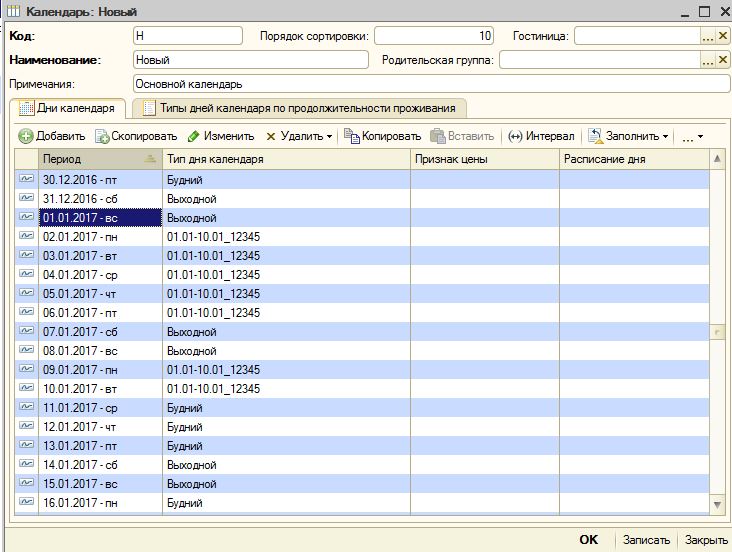Click 01.01-10.01_12345 in the 09.01.2017 row
The height and width of the screenshot is (552, 732).
click(213, 370)
